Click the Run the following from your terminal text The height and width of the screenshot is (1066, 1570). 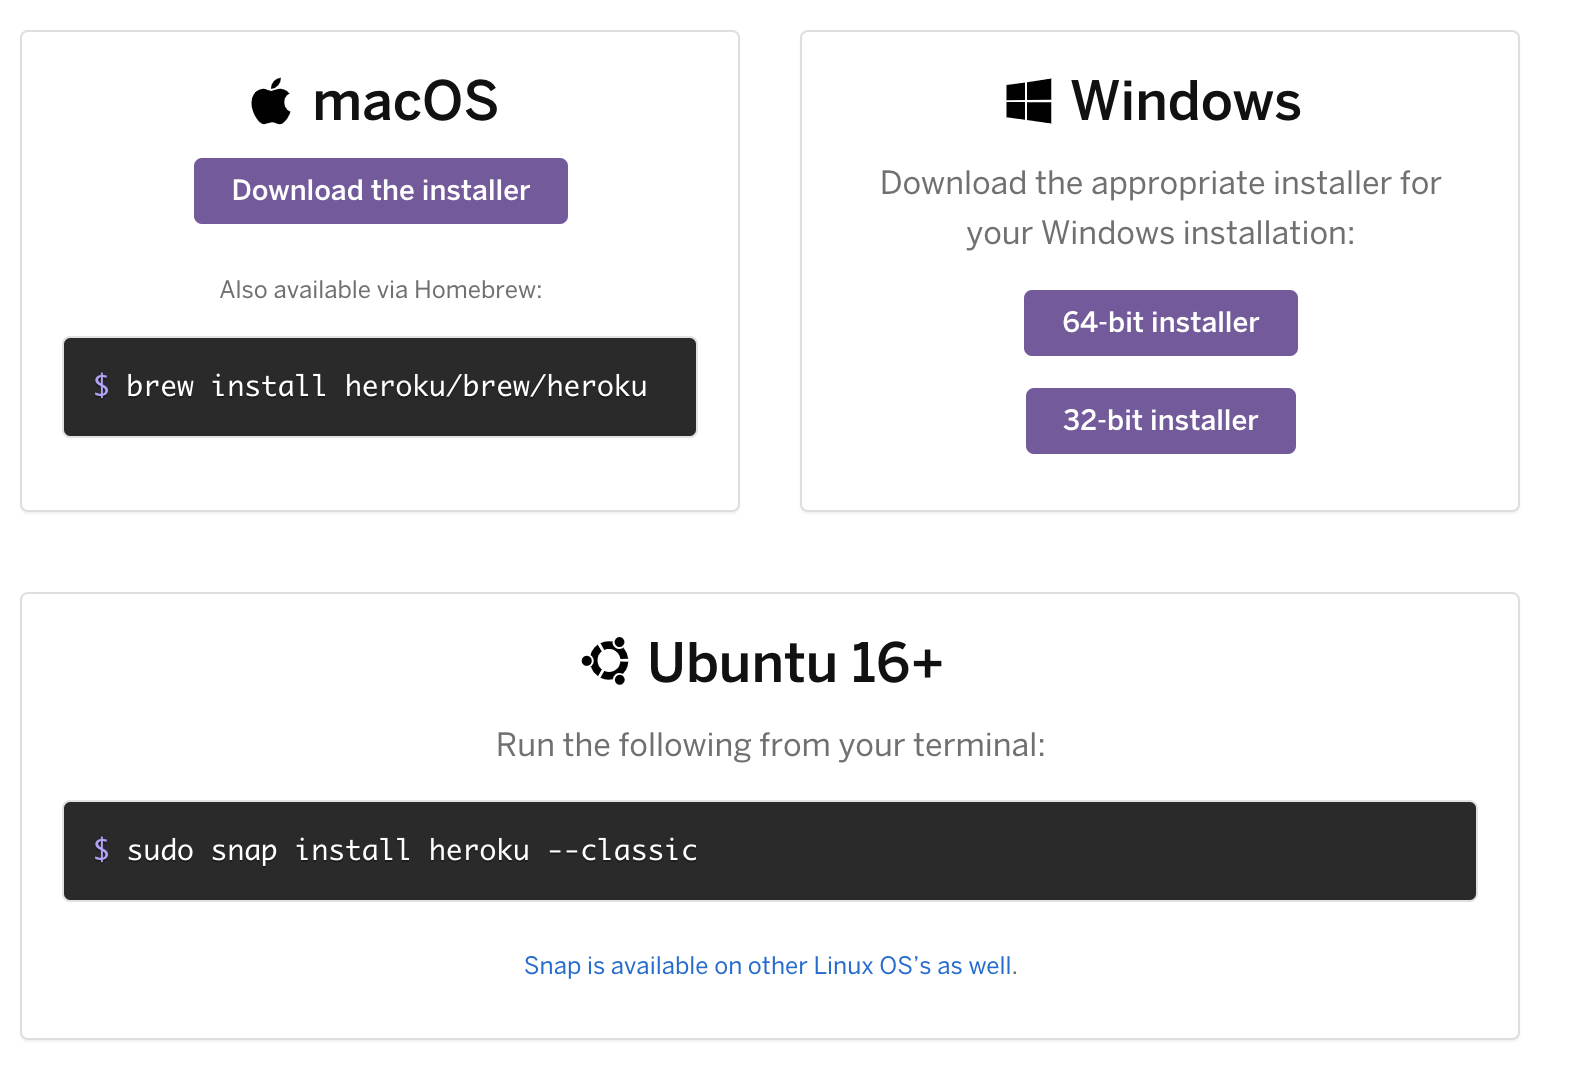pos(770,745)
